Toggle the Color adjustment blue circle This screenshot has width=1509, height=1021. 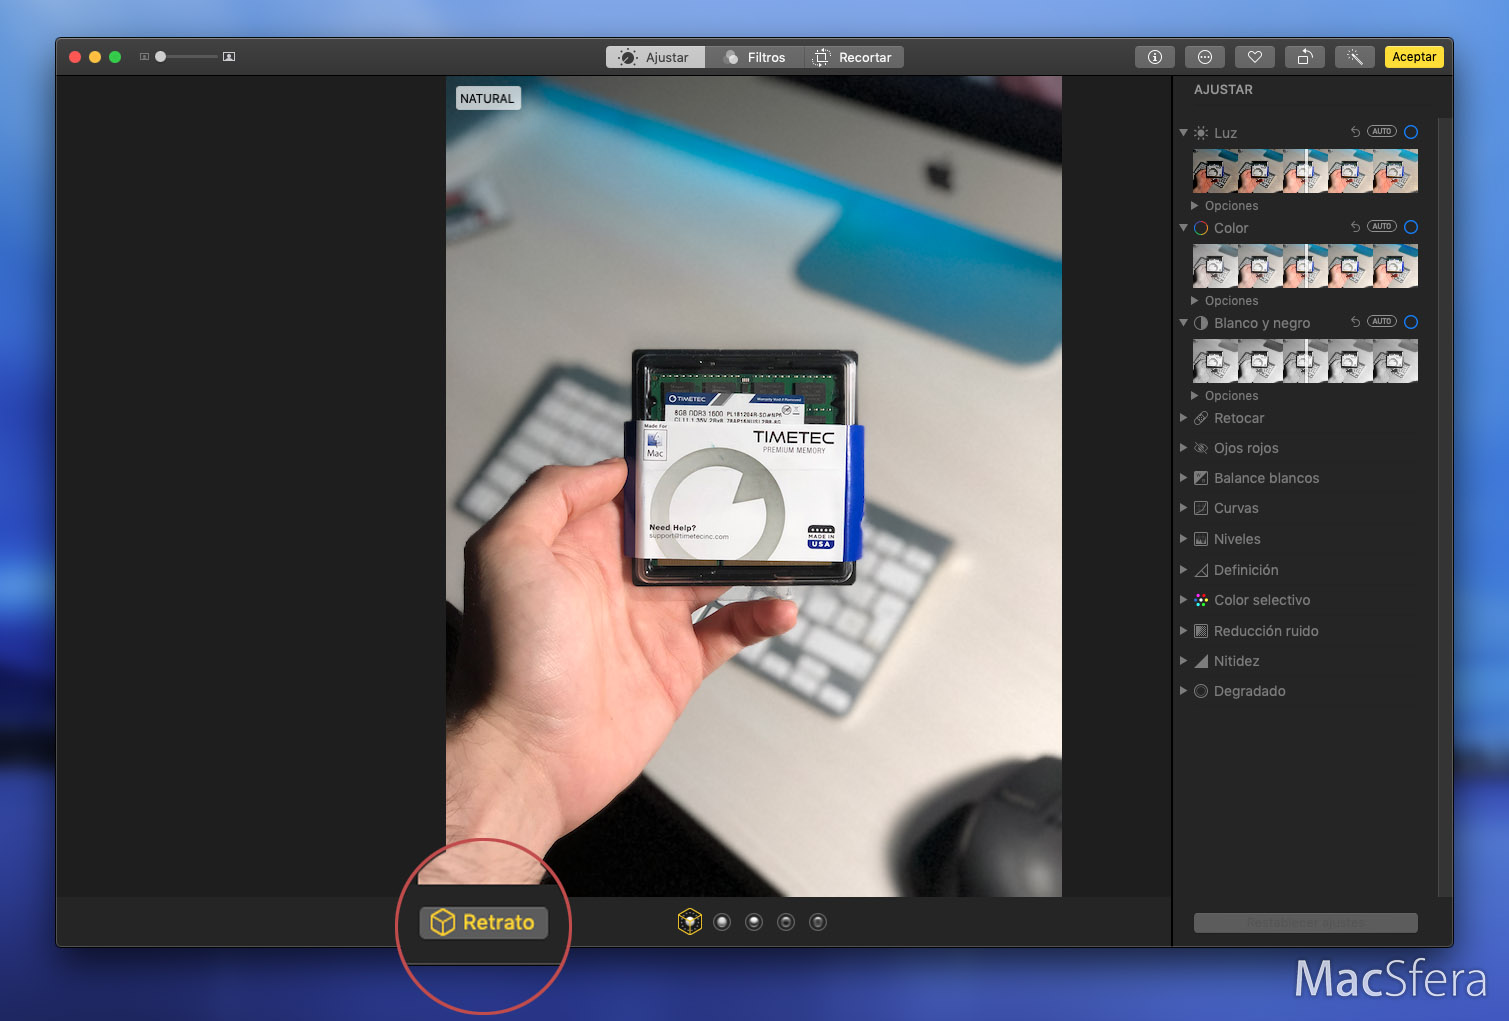[1411, 227]
